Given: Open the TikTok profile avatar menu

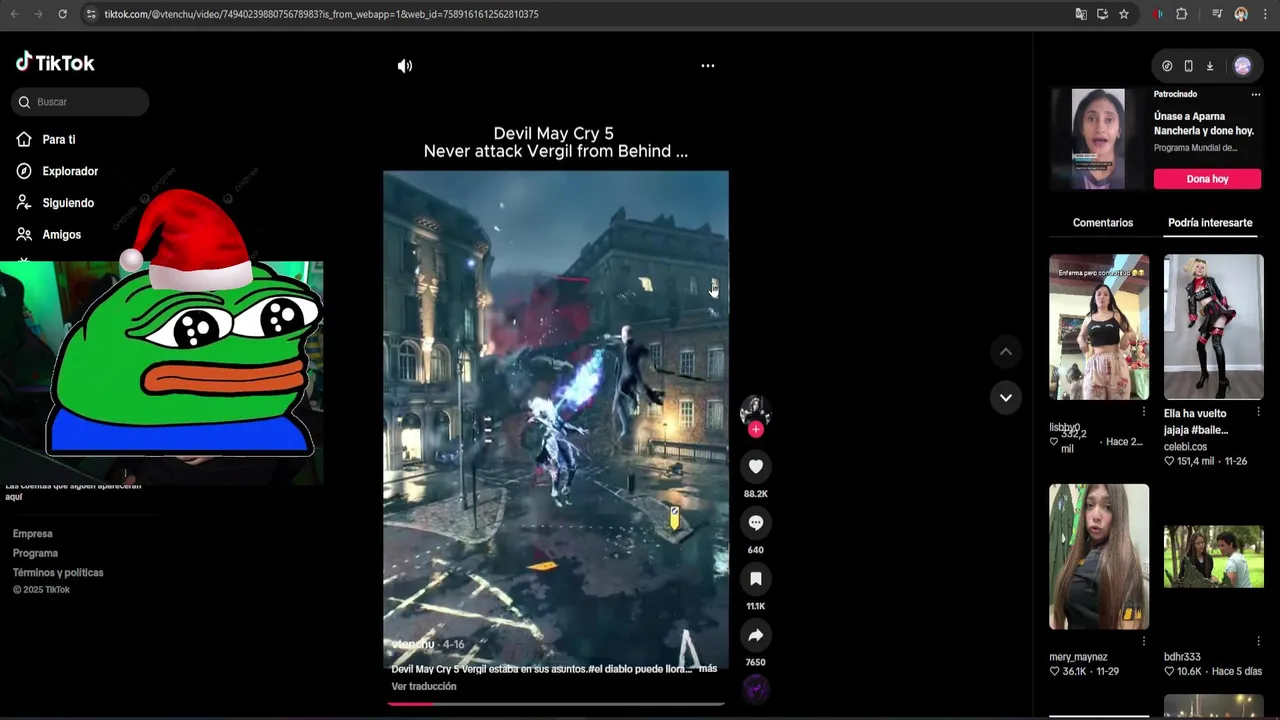Looking at the screenshot, I should click(1242, 66).
